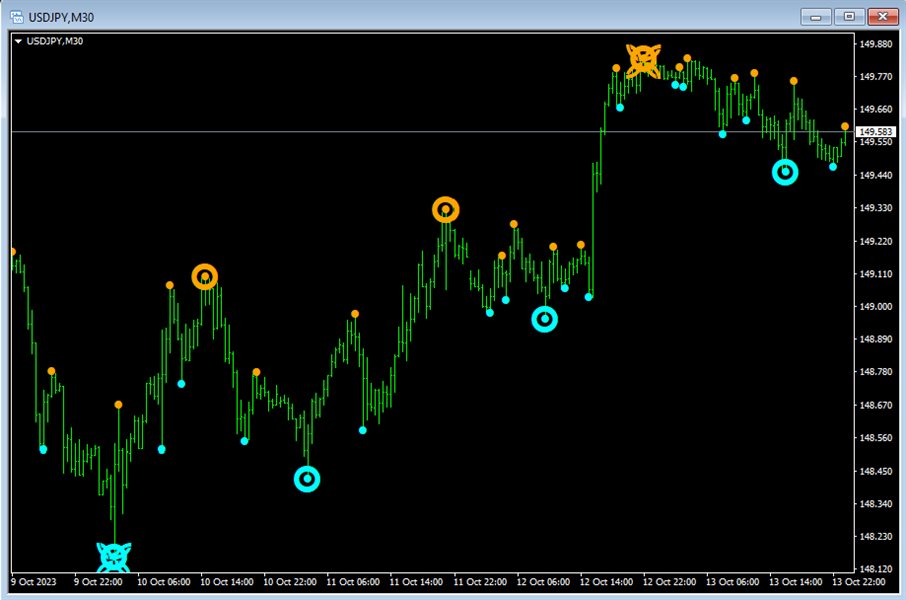Image resolution: width=906 pixels, height=600 pixels.
Task: Select the orange cat signal icon at chart top
Action: click(x=643, y=61)
